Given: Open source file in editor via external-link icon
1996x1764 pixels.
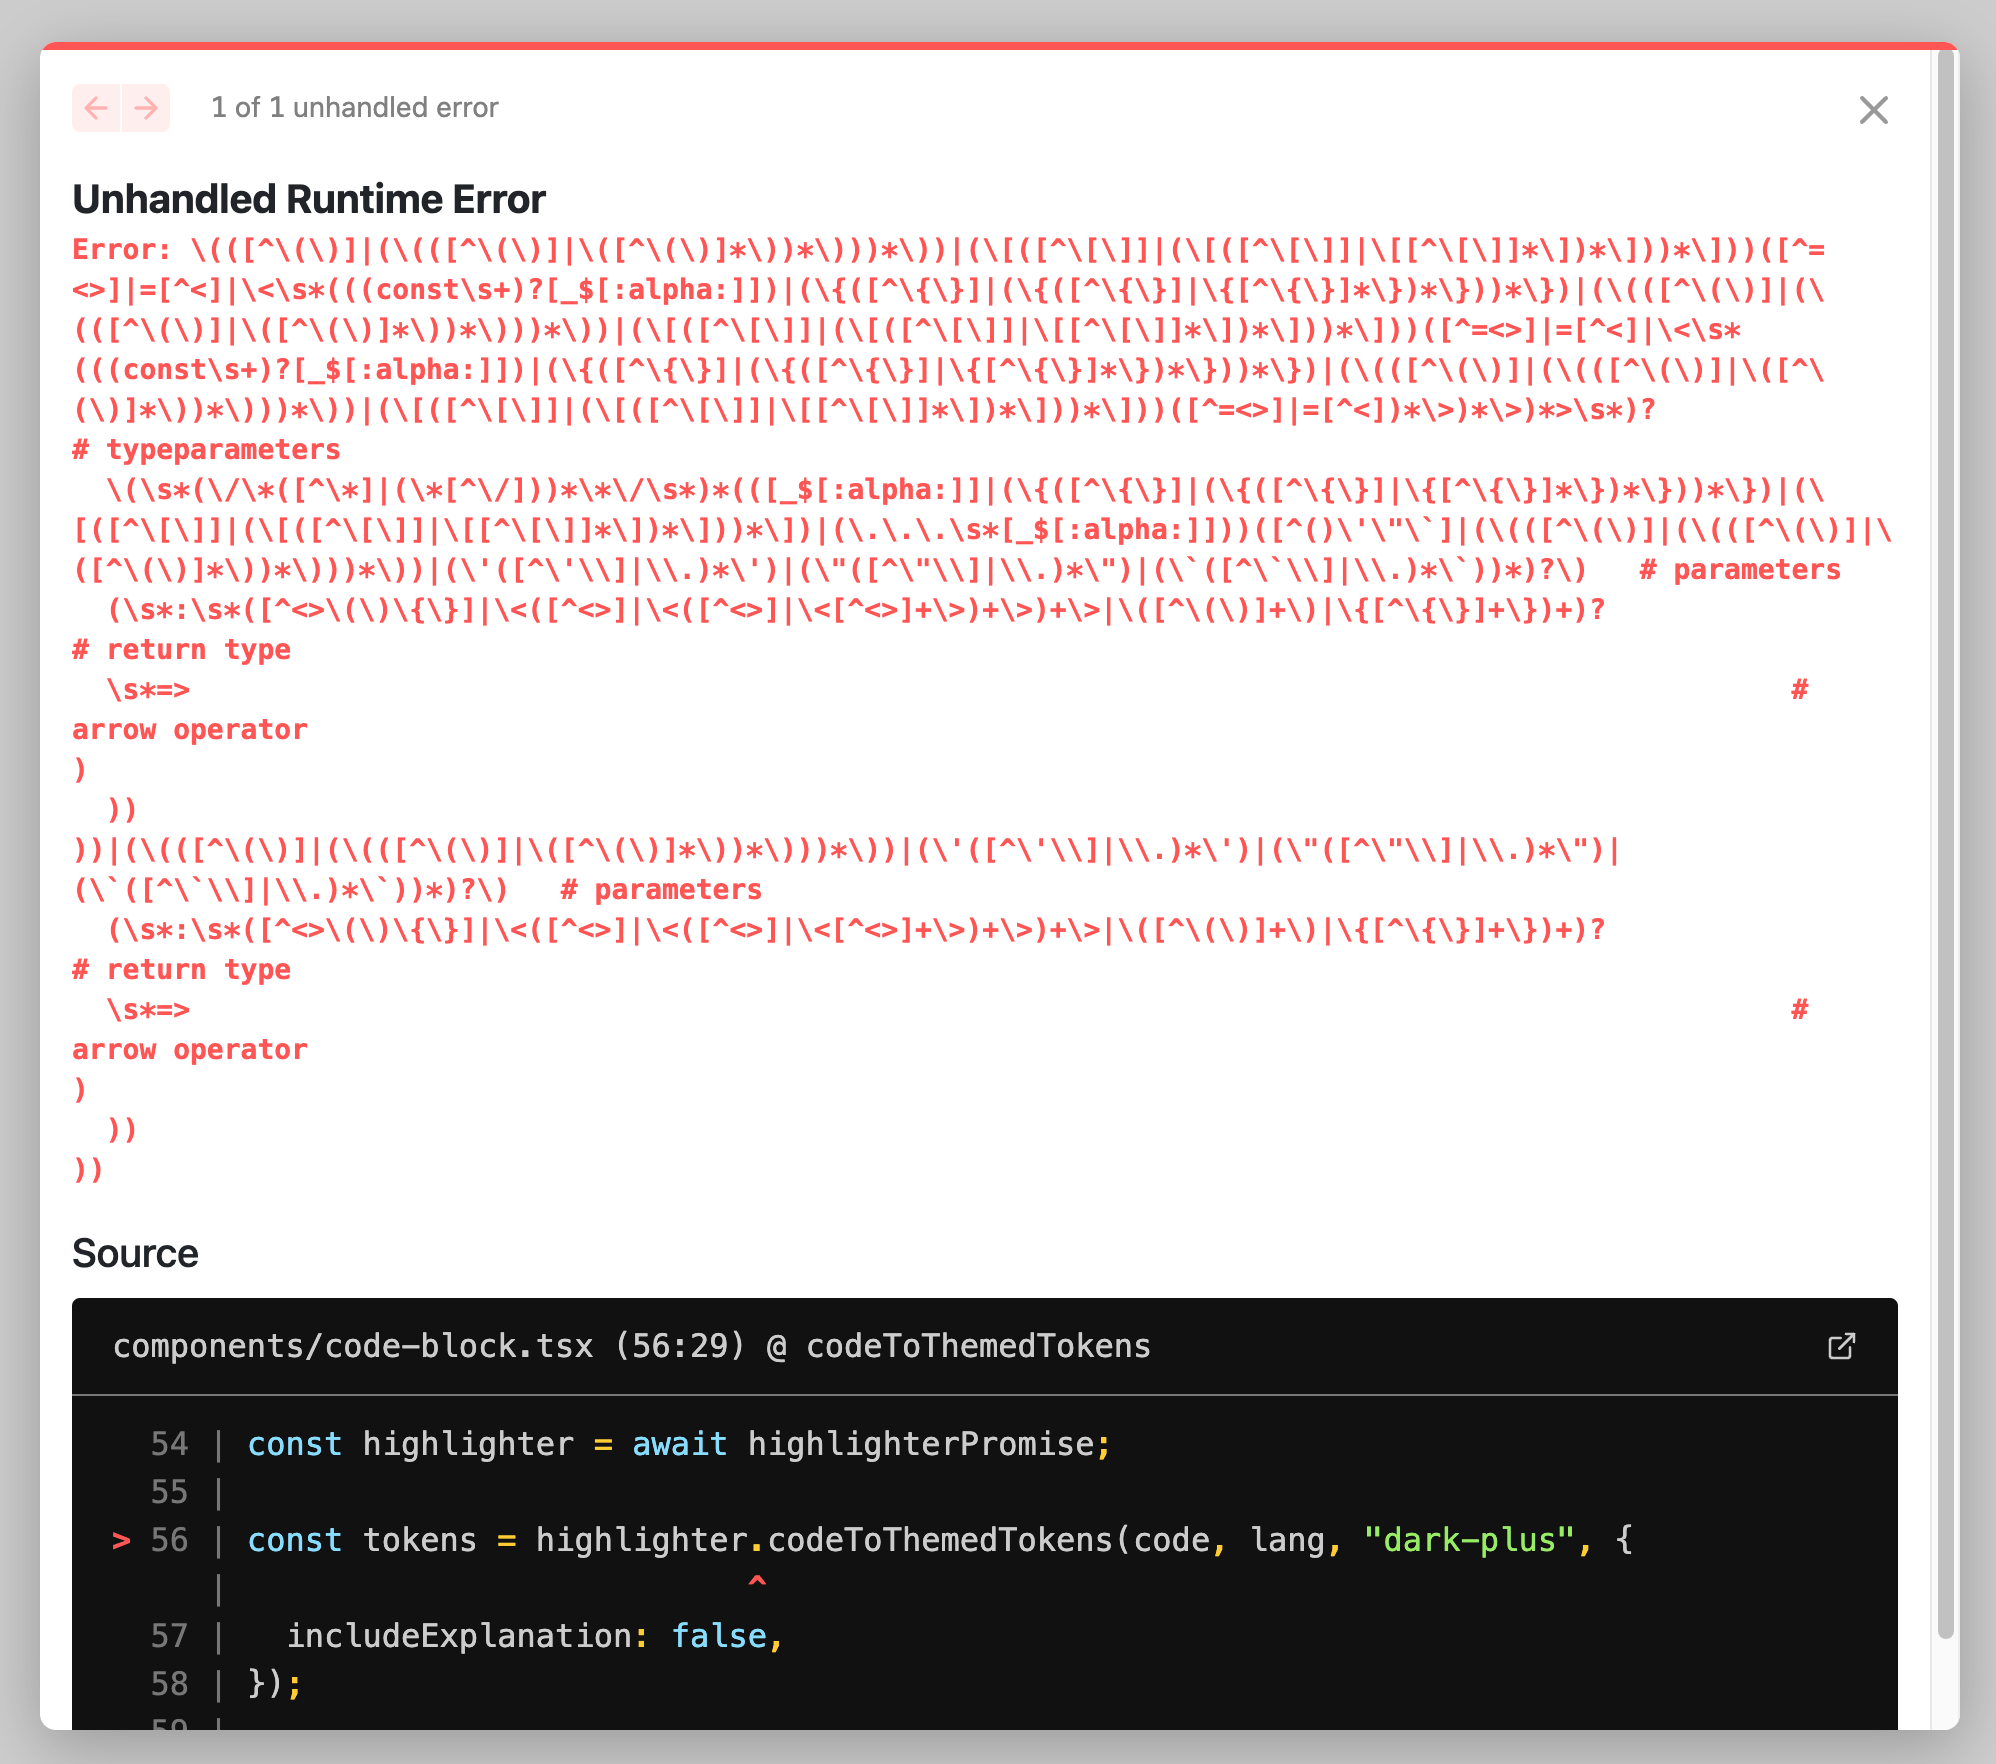Looking at the screenshot, I should [1841, 1346].
